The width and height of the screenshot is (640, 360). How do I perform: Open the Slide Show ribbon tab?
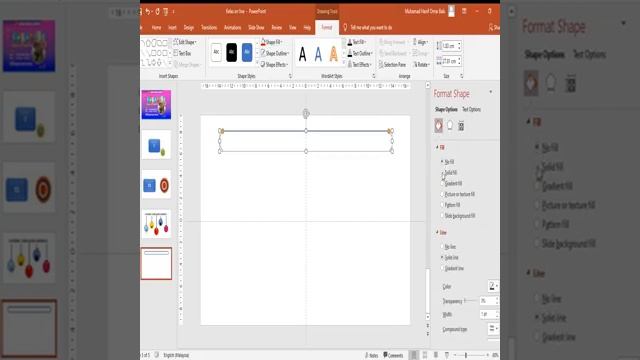[256, 27]
